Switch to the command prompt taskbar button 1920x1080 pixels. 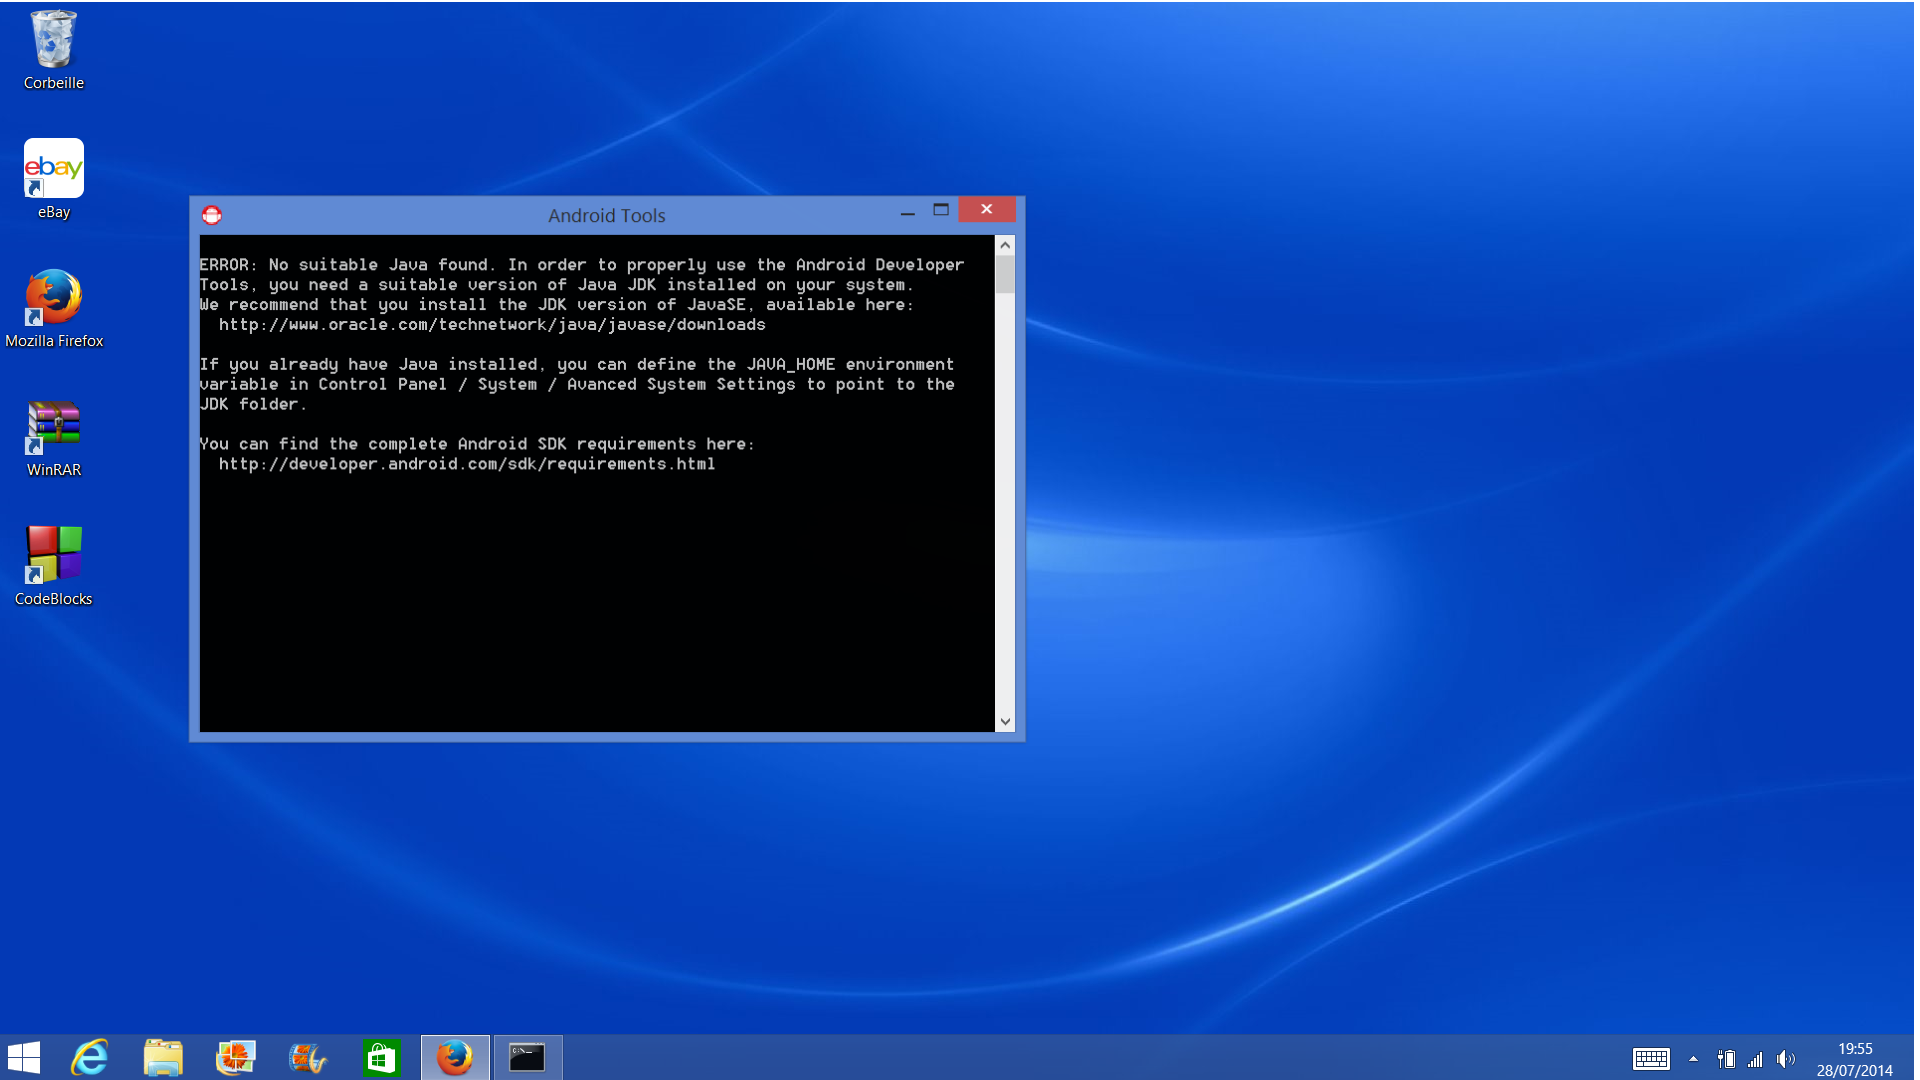coord(527,1058)
